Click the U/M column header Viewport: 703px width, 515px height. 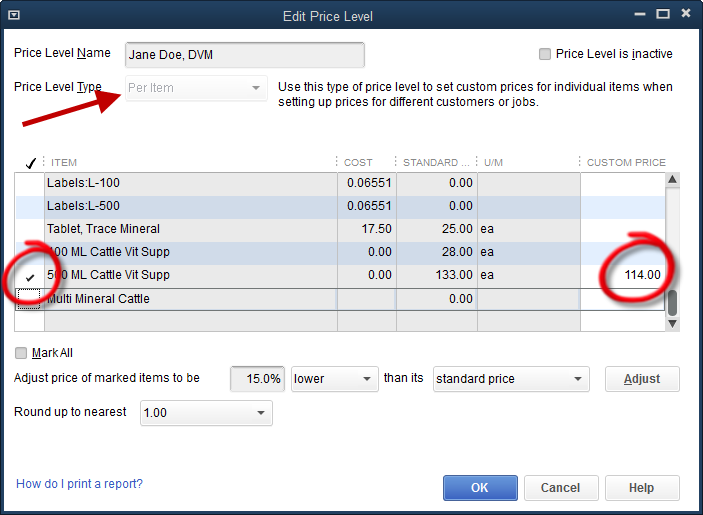(493, 163)
